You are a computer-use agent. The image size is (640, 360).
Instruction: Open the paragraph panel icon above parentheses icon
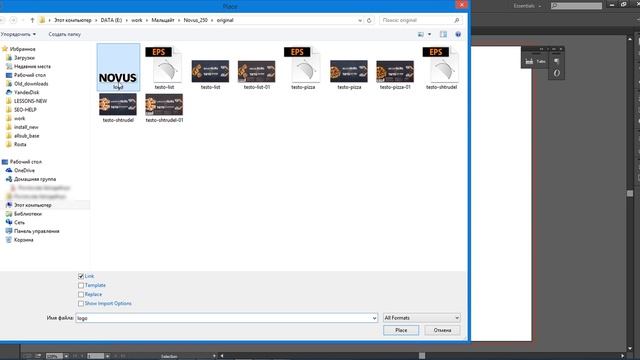pos(556,61)
